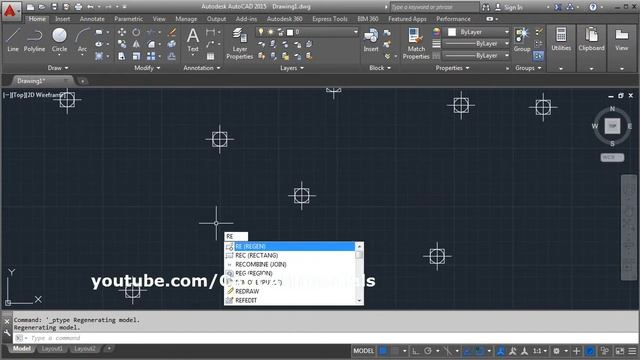
Task: Expand the Annotation panel dropdown
Action: (x=202, y=68)
